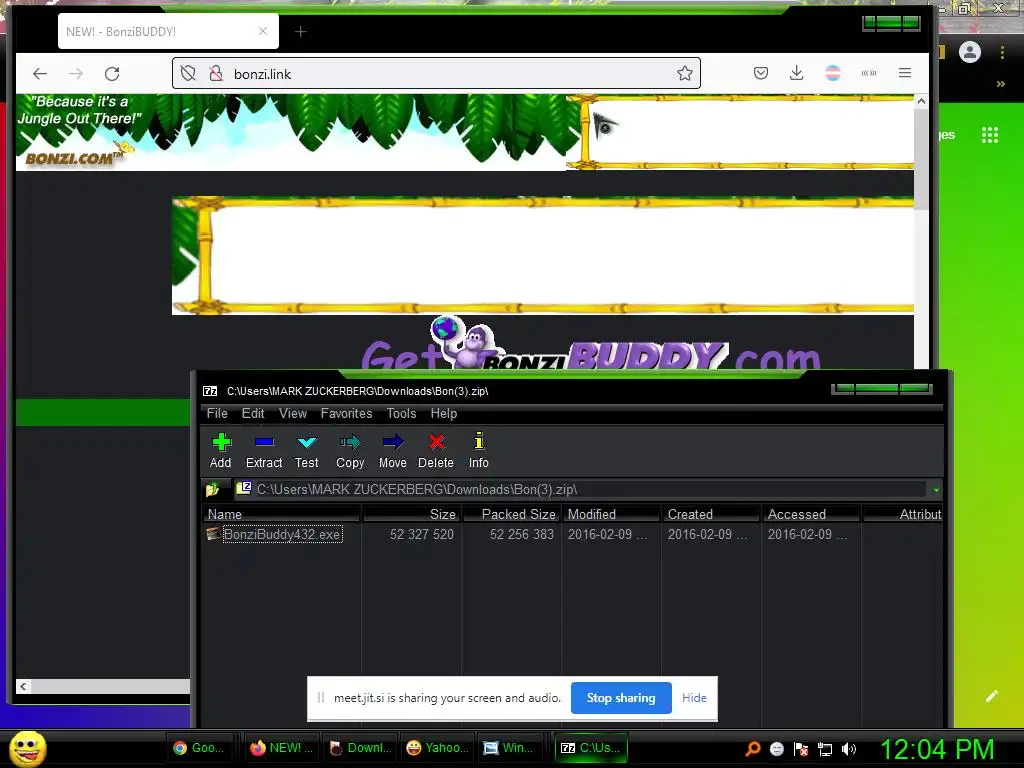This screenshot has height=768, width=1024.
Task: Click the volume speaker tray icon
Action: pyautogui.click(x=848, y=749)
